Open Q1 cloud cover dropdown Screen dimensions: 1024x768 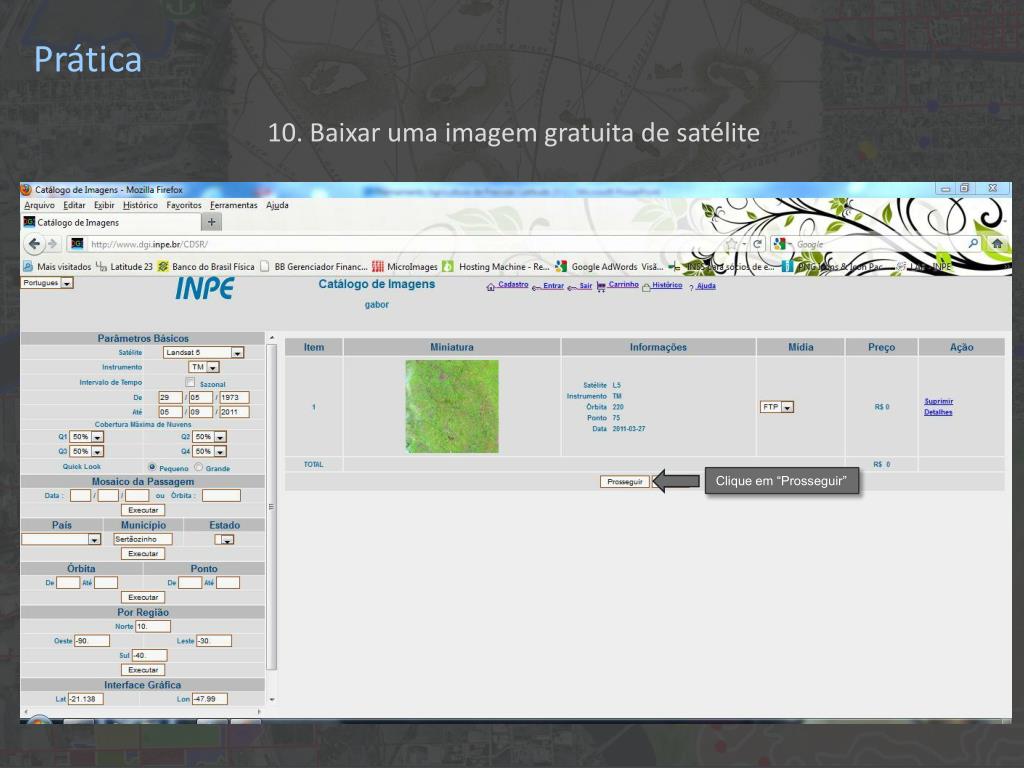(86, 437)
